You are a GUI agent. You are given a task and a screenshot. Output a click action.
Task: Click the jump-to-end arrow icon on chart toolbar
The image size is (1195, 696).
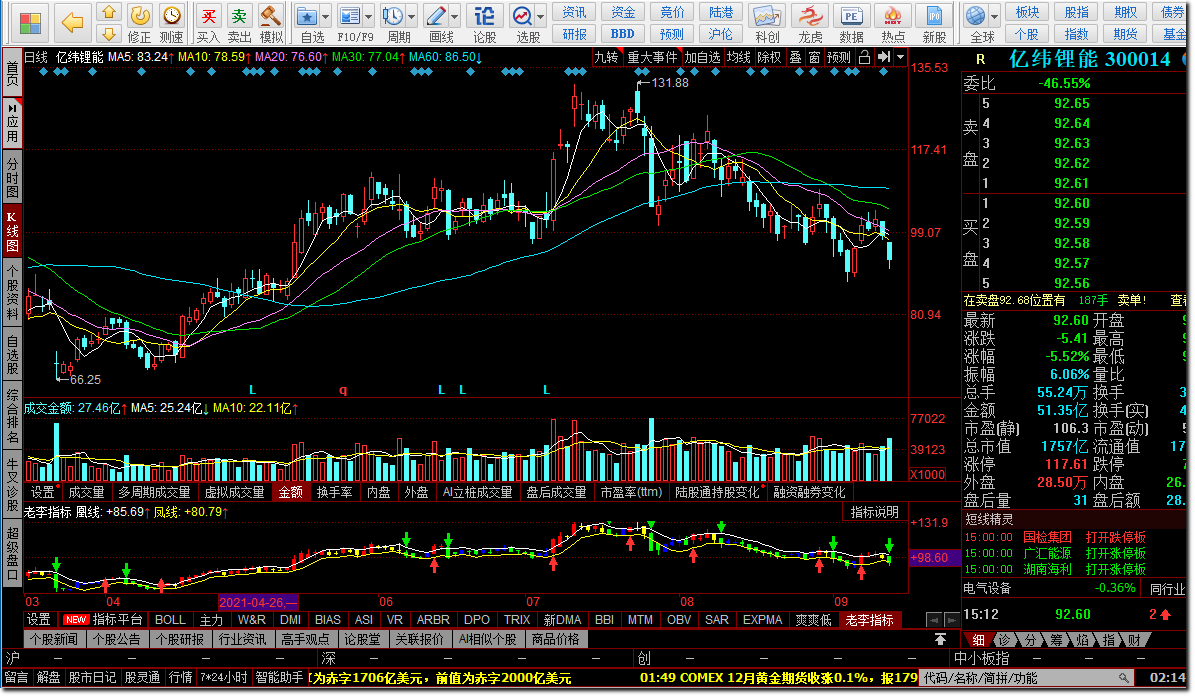point(883,57)
